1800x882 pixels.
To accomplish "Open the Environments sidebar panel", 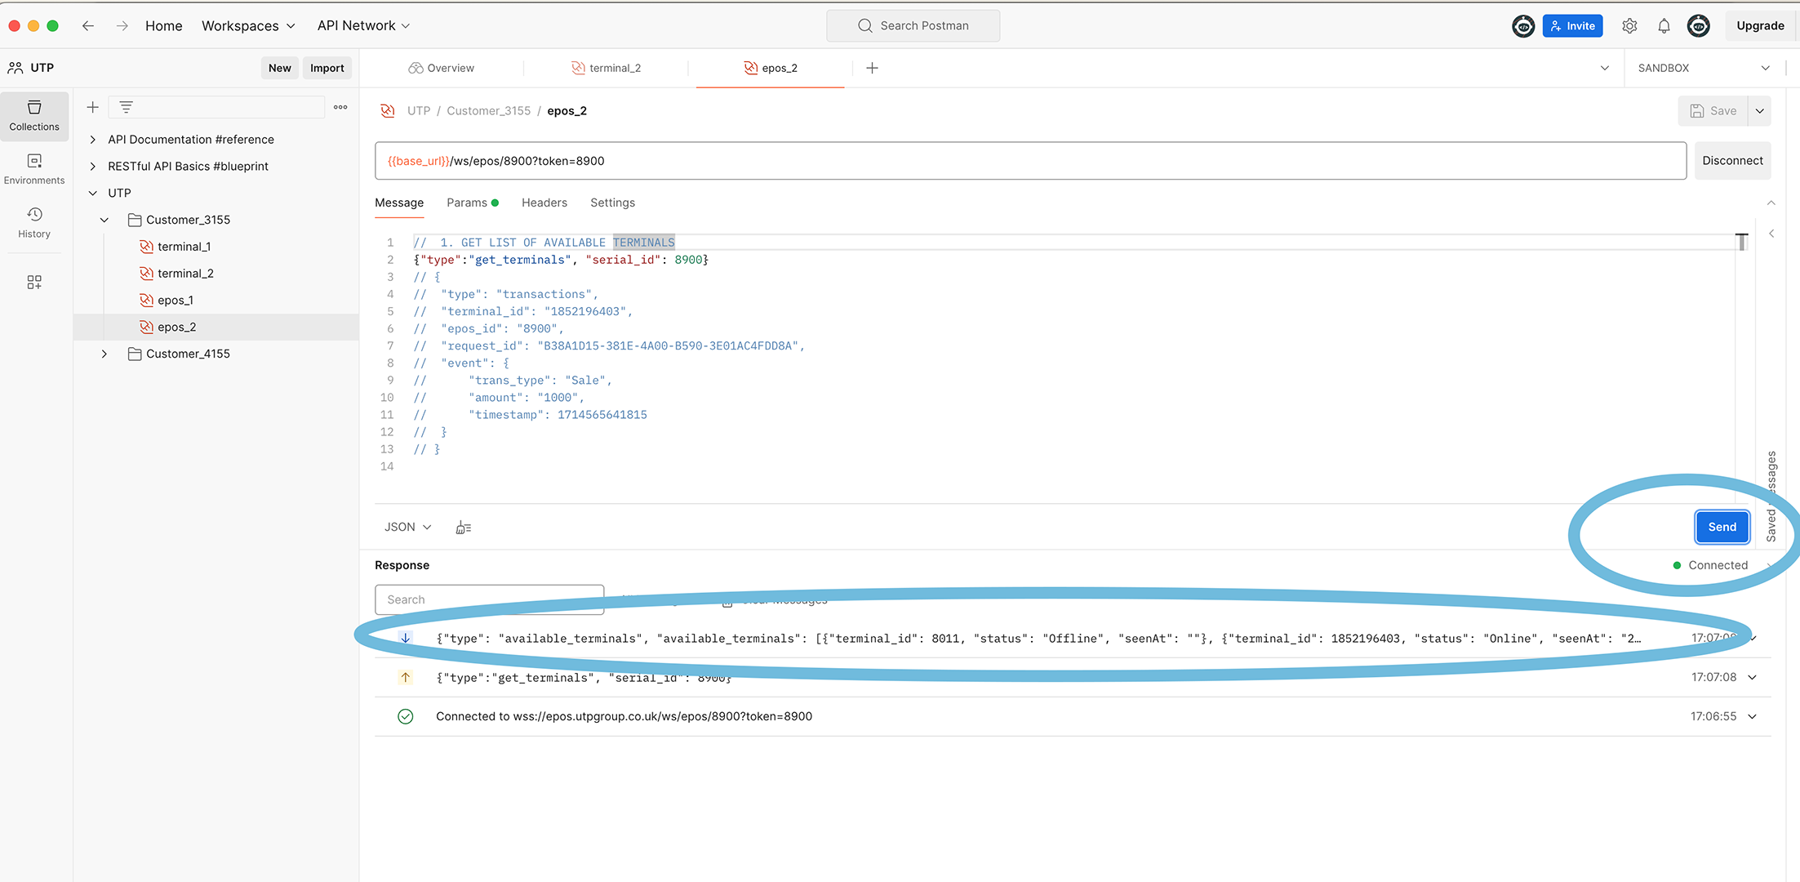I will coord(34,168).
